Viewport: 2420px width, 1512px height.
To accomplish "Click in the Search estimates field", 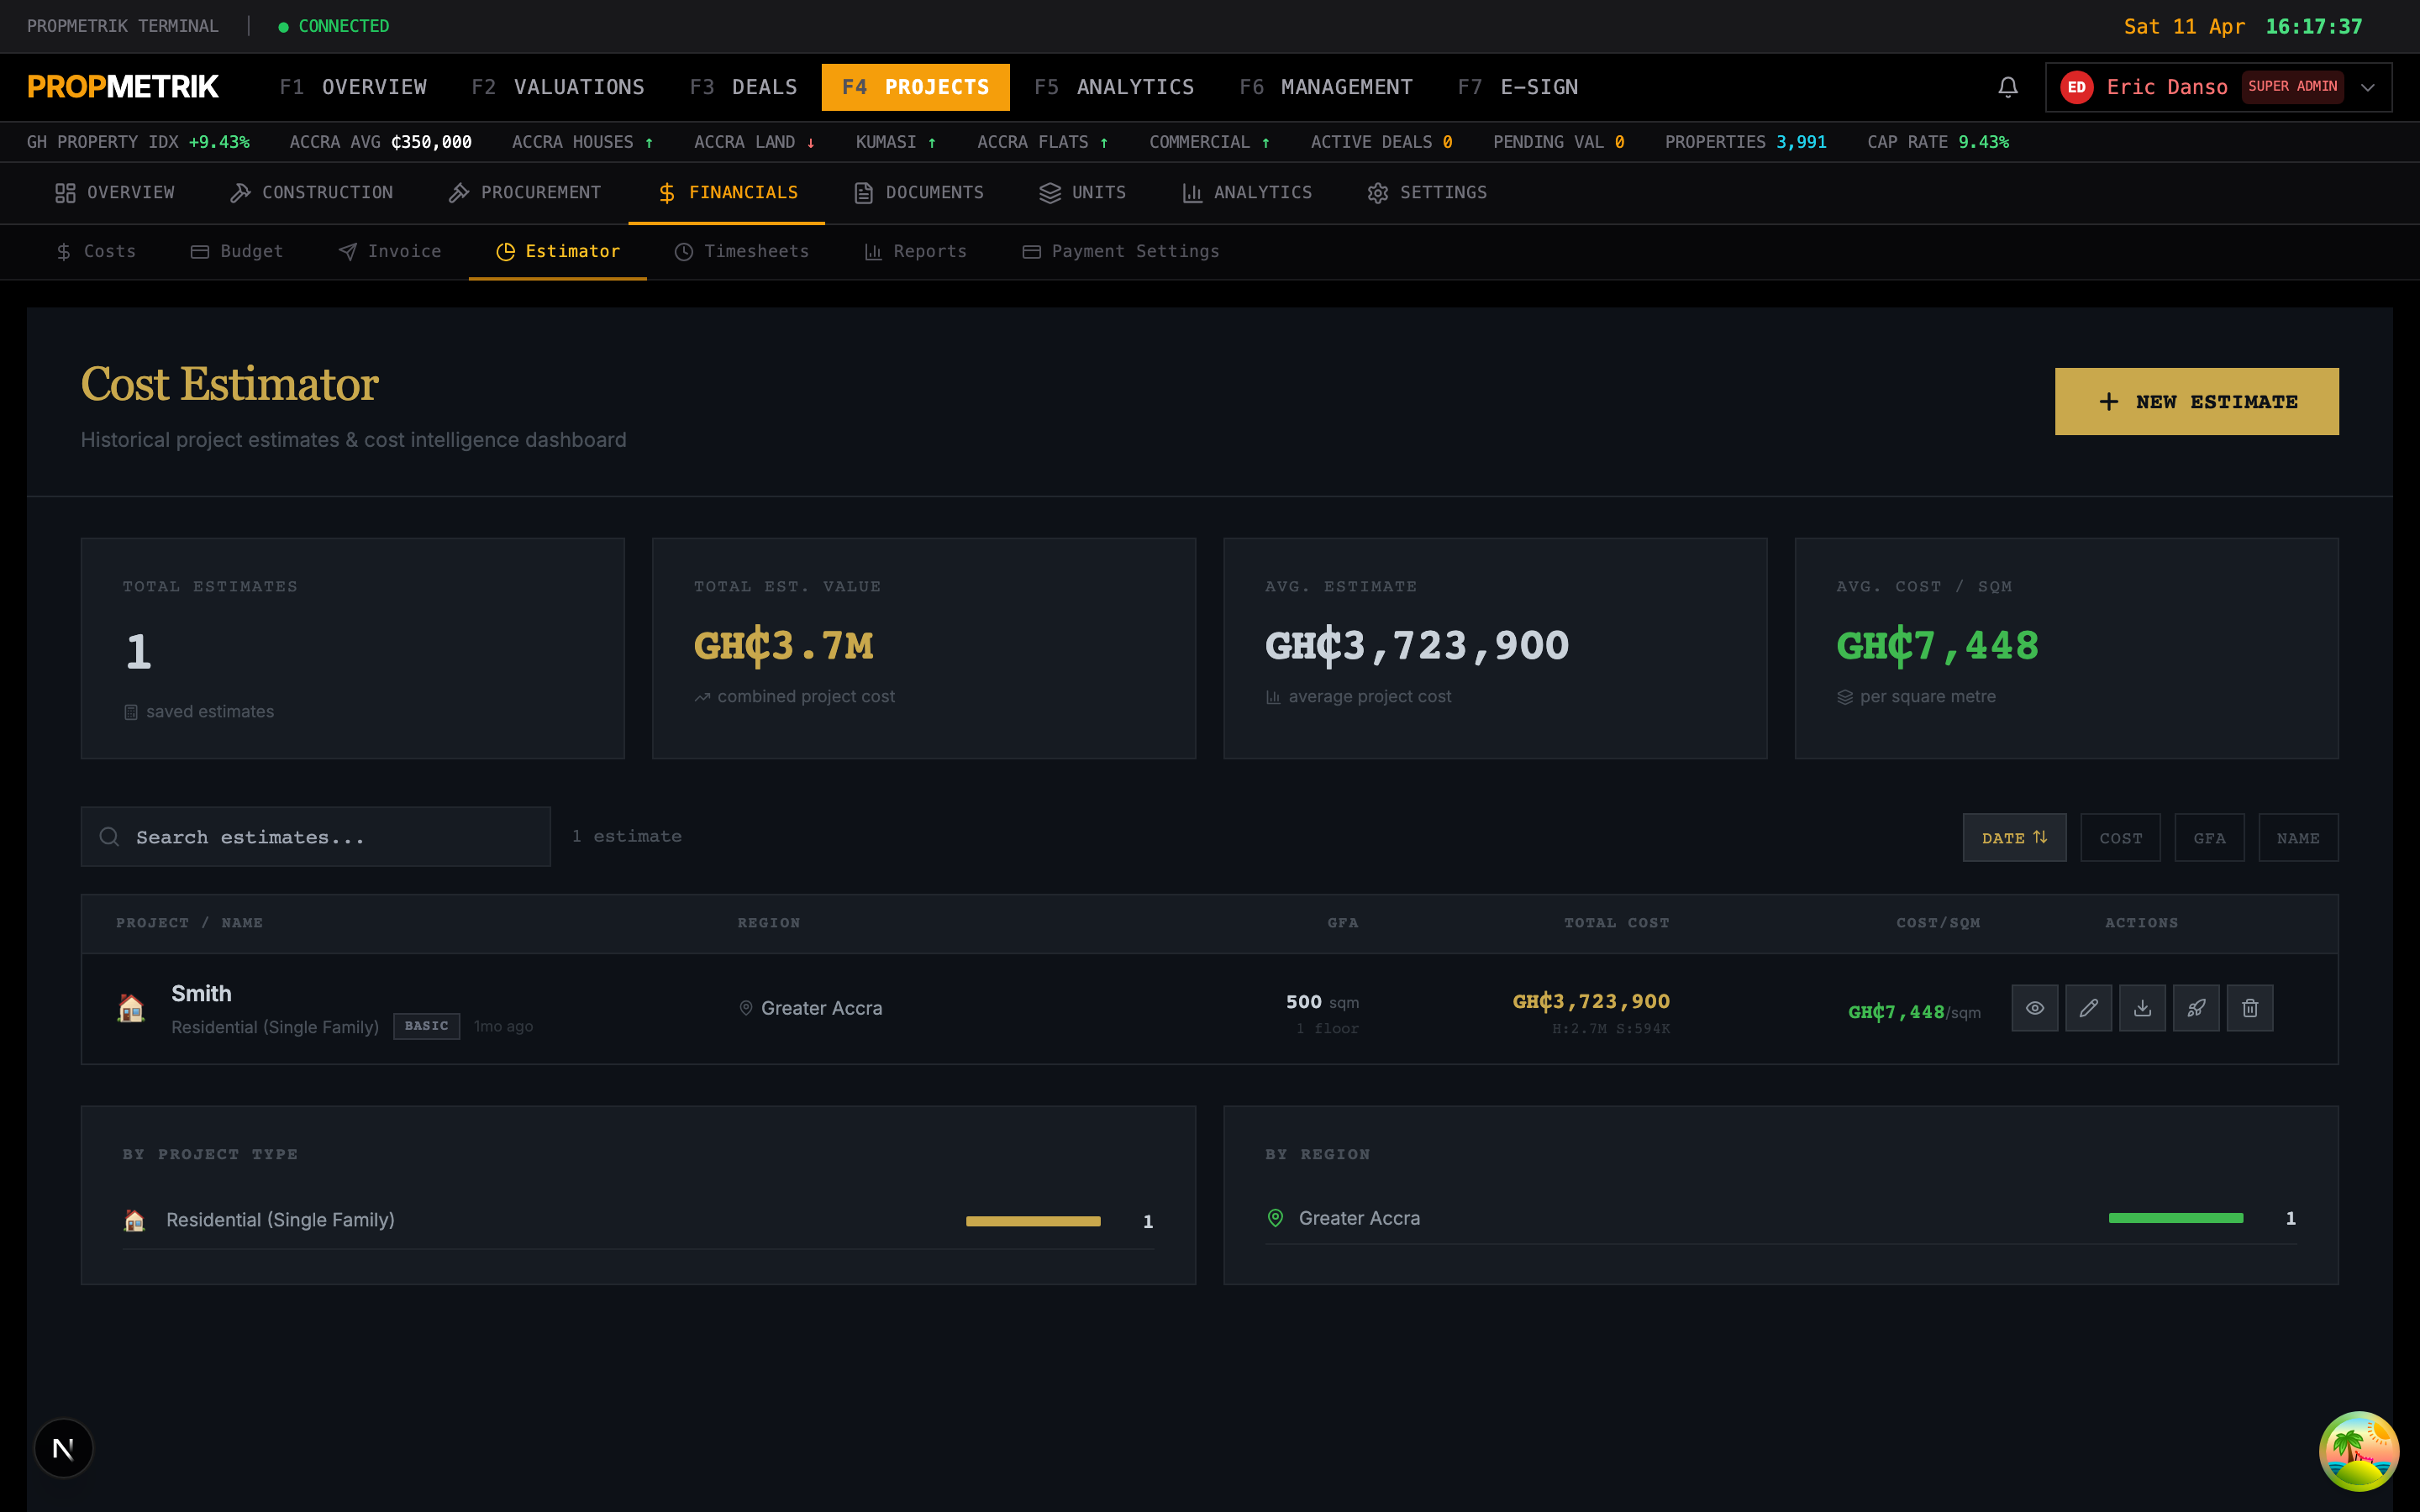I will pos(316,837).
